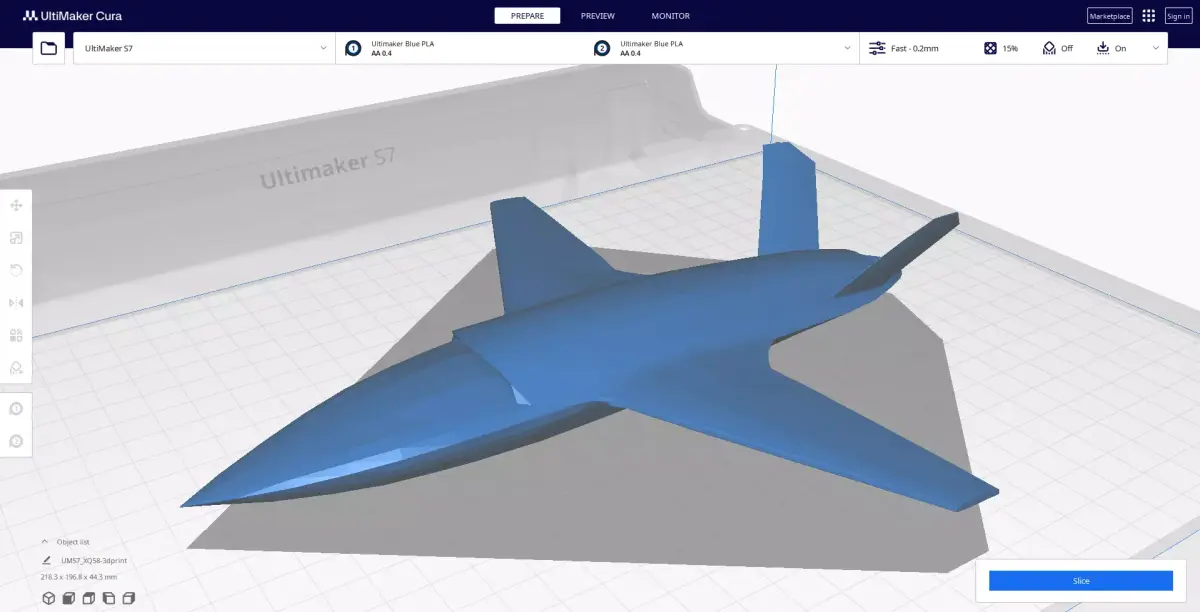1200x612 pixels.
Task: Switch to top view icon
Action: coord(88,598)
